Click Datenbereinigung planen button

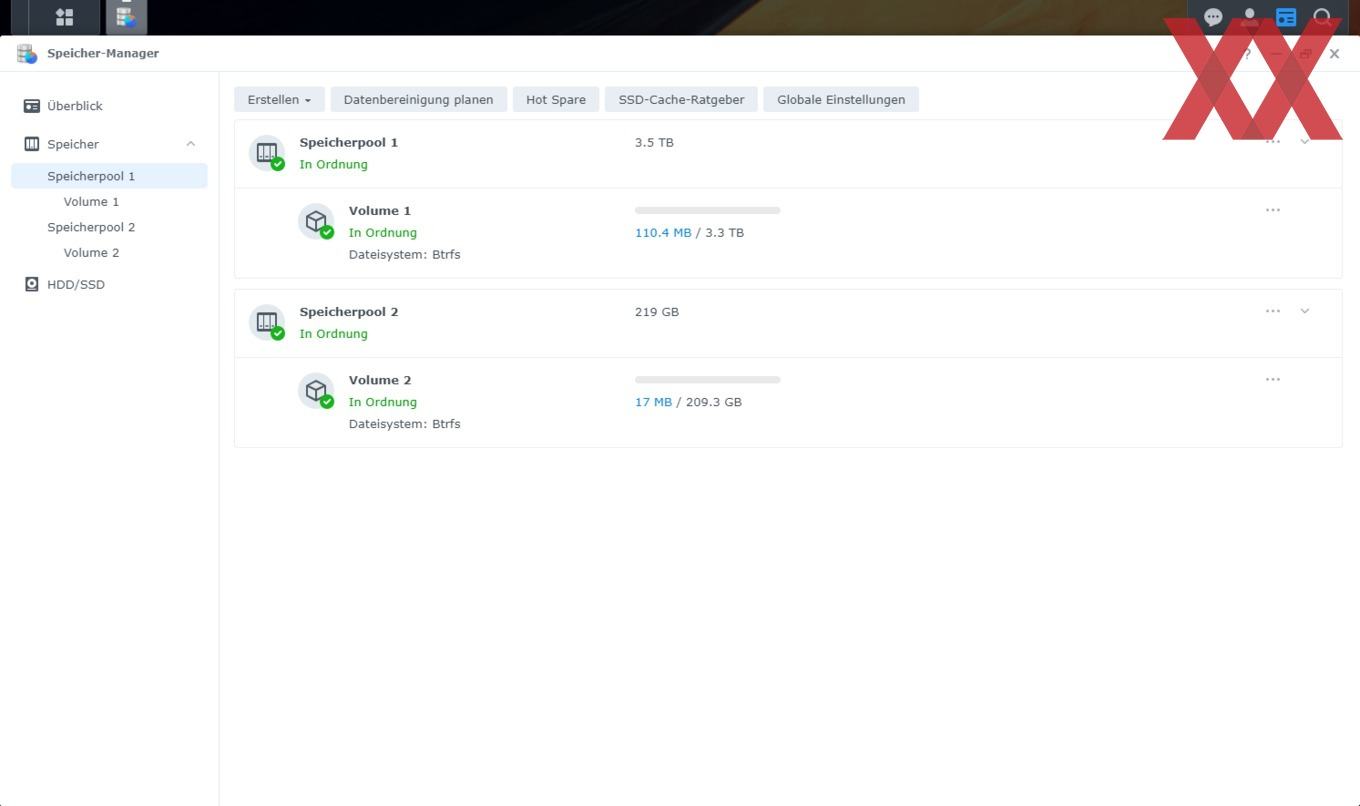418,99
